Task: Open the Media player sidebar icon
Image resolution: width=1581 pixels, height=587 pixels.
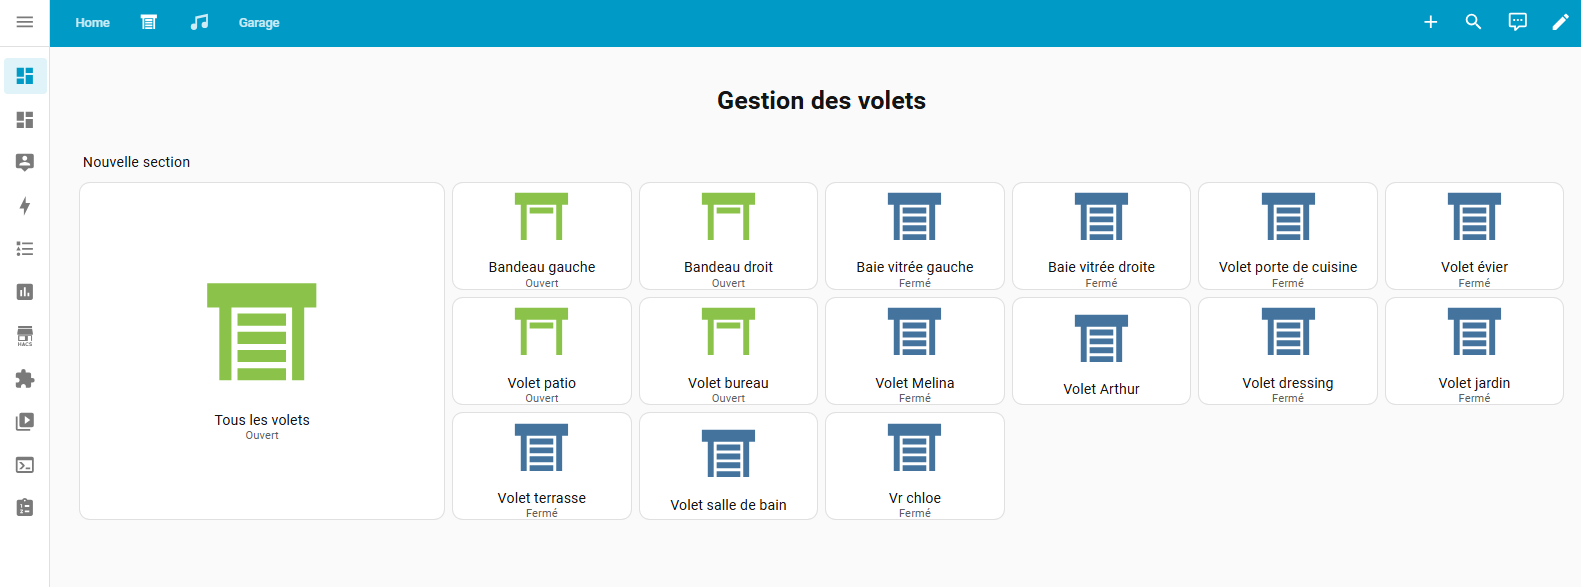Action: 25,422
